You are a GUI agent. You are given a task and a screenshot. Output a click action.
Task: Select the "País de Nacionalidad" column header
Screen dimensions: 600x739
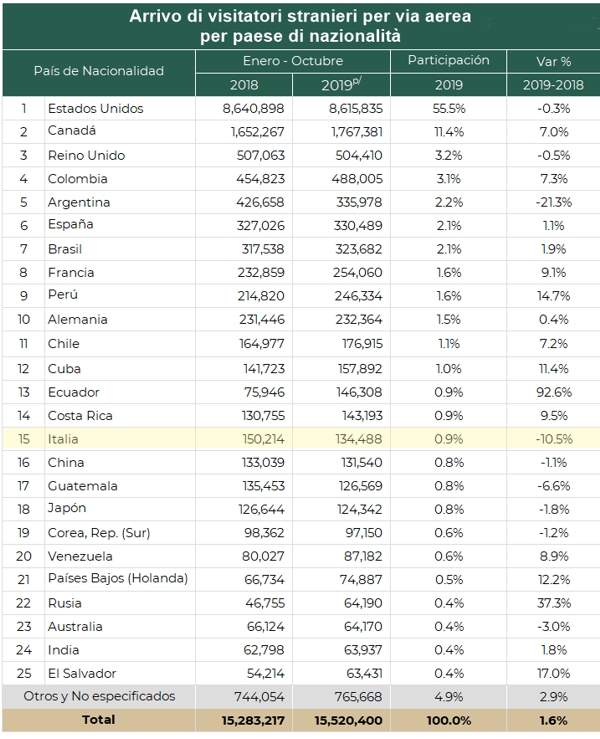tap(98, 72)
